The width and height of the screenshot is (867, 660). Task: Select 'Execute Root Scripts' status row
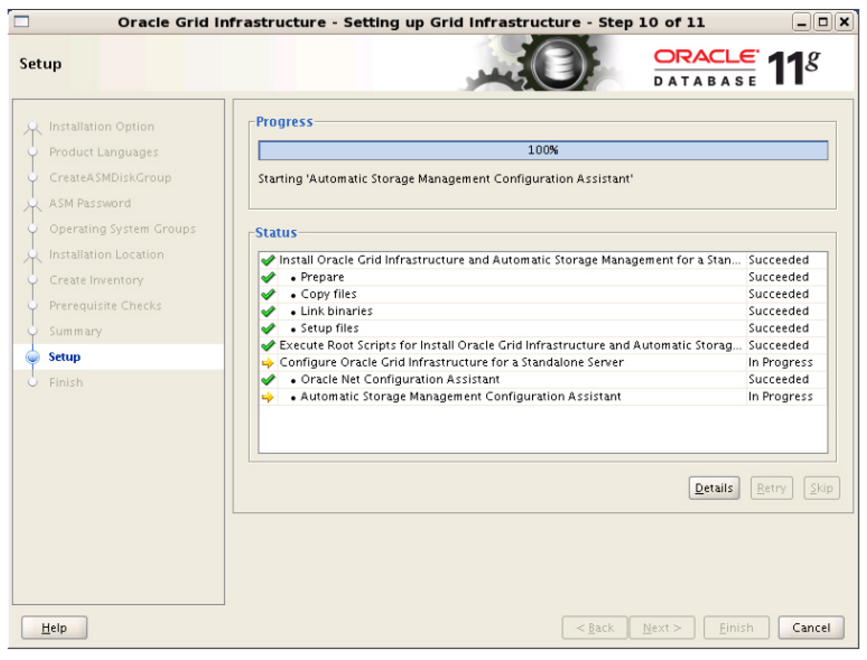[x=543, y=345]
